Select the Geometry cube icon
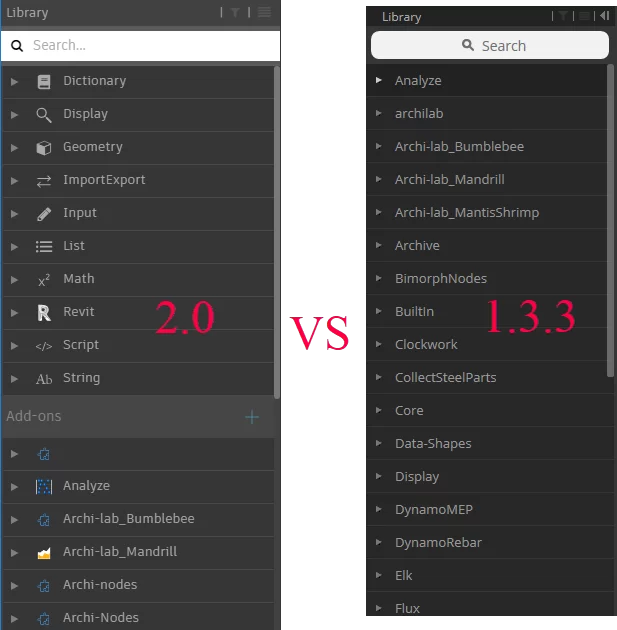617x630 pixels. [44, 148]
